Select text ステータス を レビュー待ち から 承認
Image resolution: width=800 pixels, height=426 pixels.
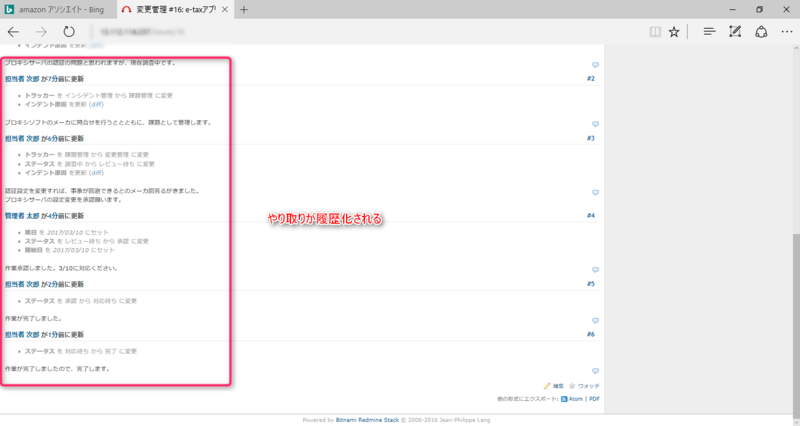point(77,241)
